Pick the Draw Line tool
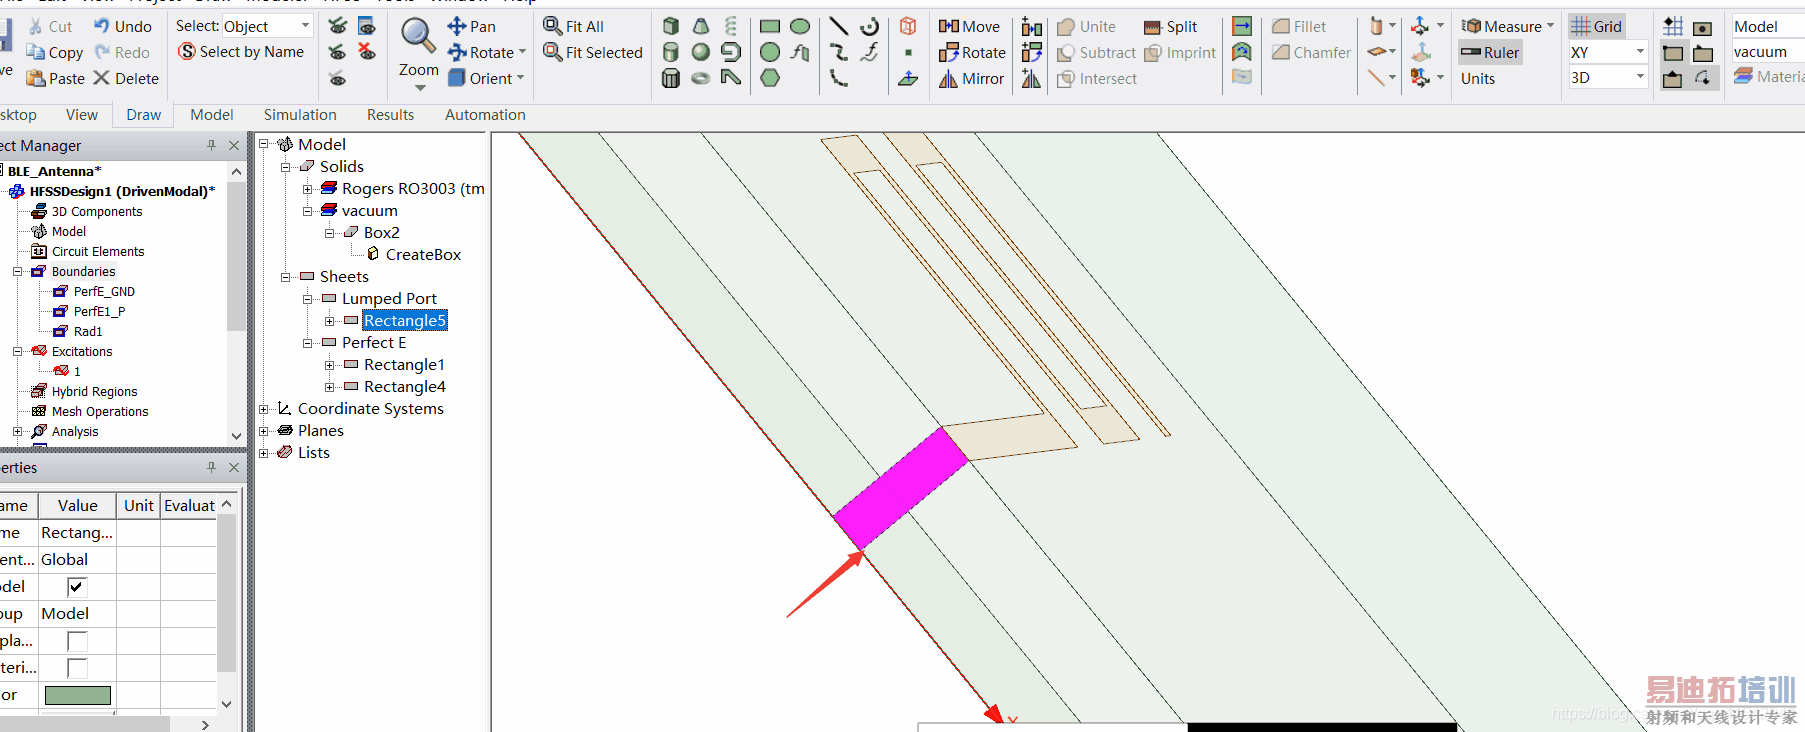 pos(839,26)
